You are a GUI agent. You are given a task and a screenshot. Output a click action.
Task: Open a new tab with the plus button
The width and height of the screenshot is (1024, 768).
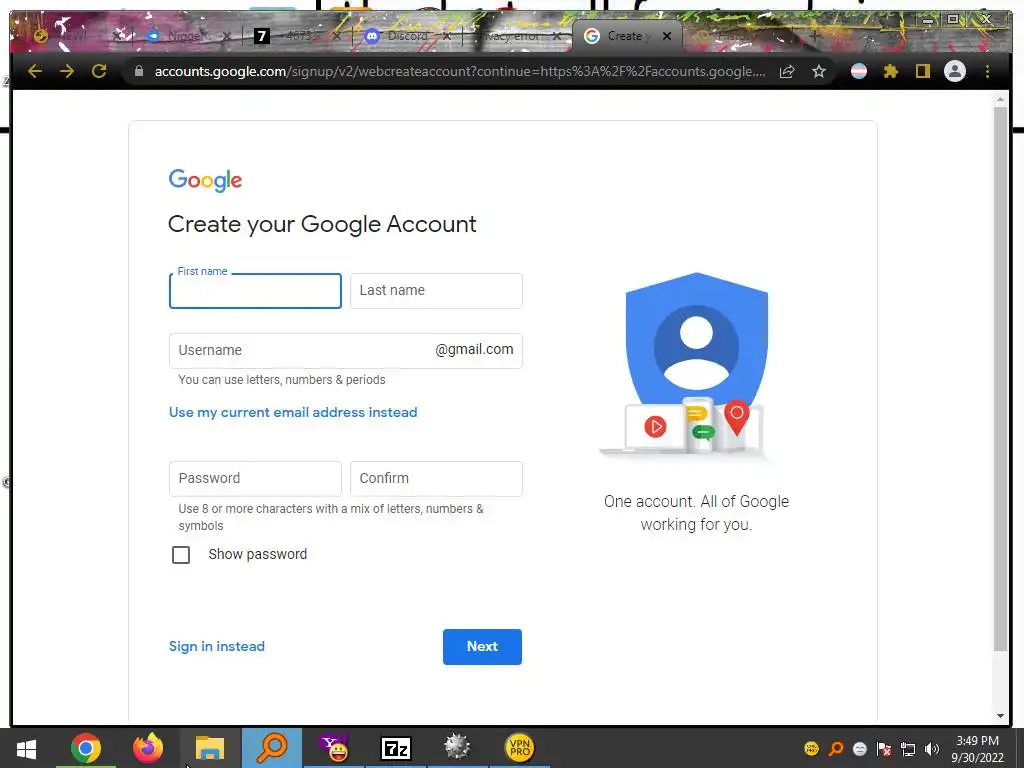click(x=814, y=36)
